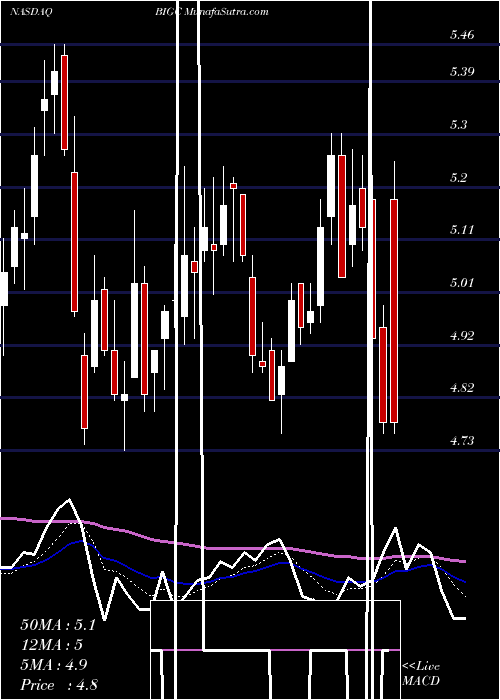
Task: Click the 5MA : 4.9 readout
Action: (54, 665)
